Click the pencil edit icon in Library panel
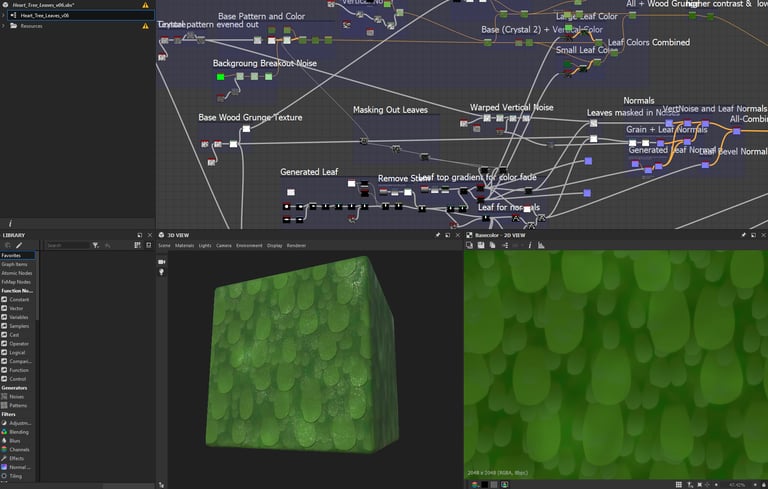 (x=19, y=245)
